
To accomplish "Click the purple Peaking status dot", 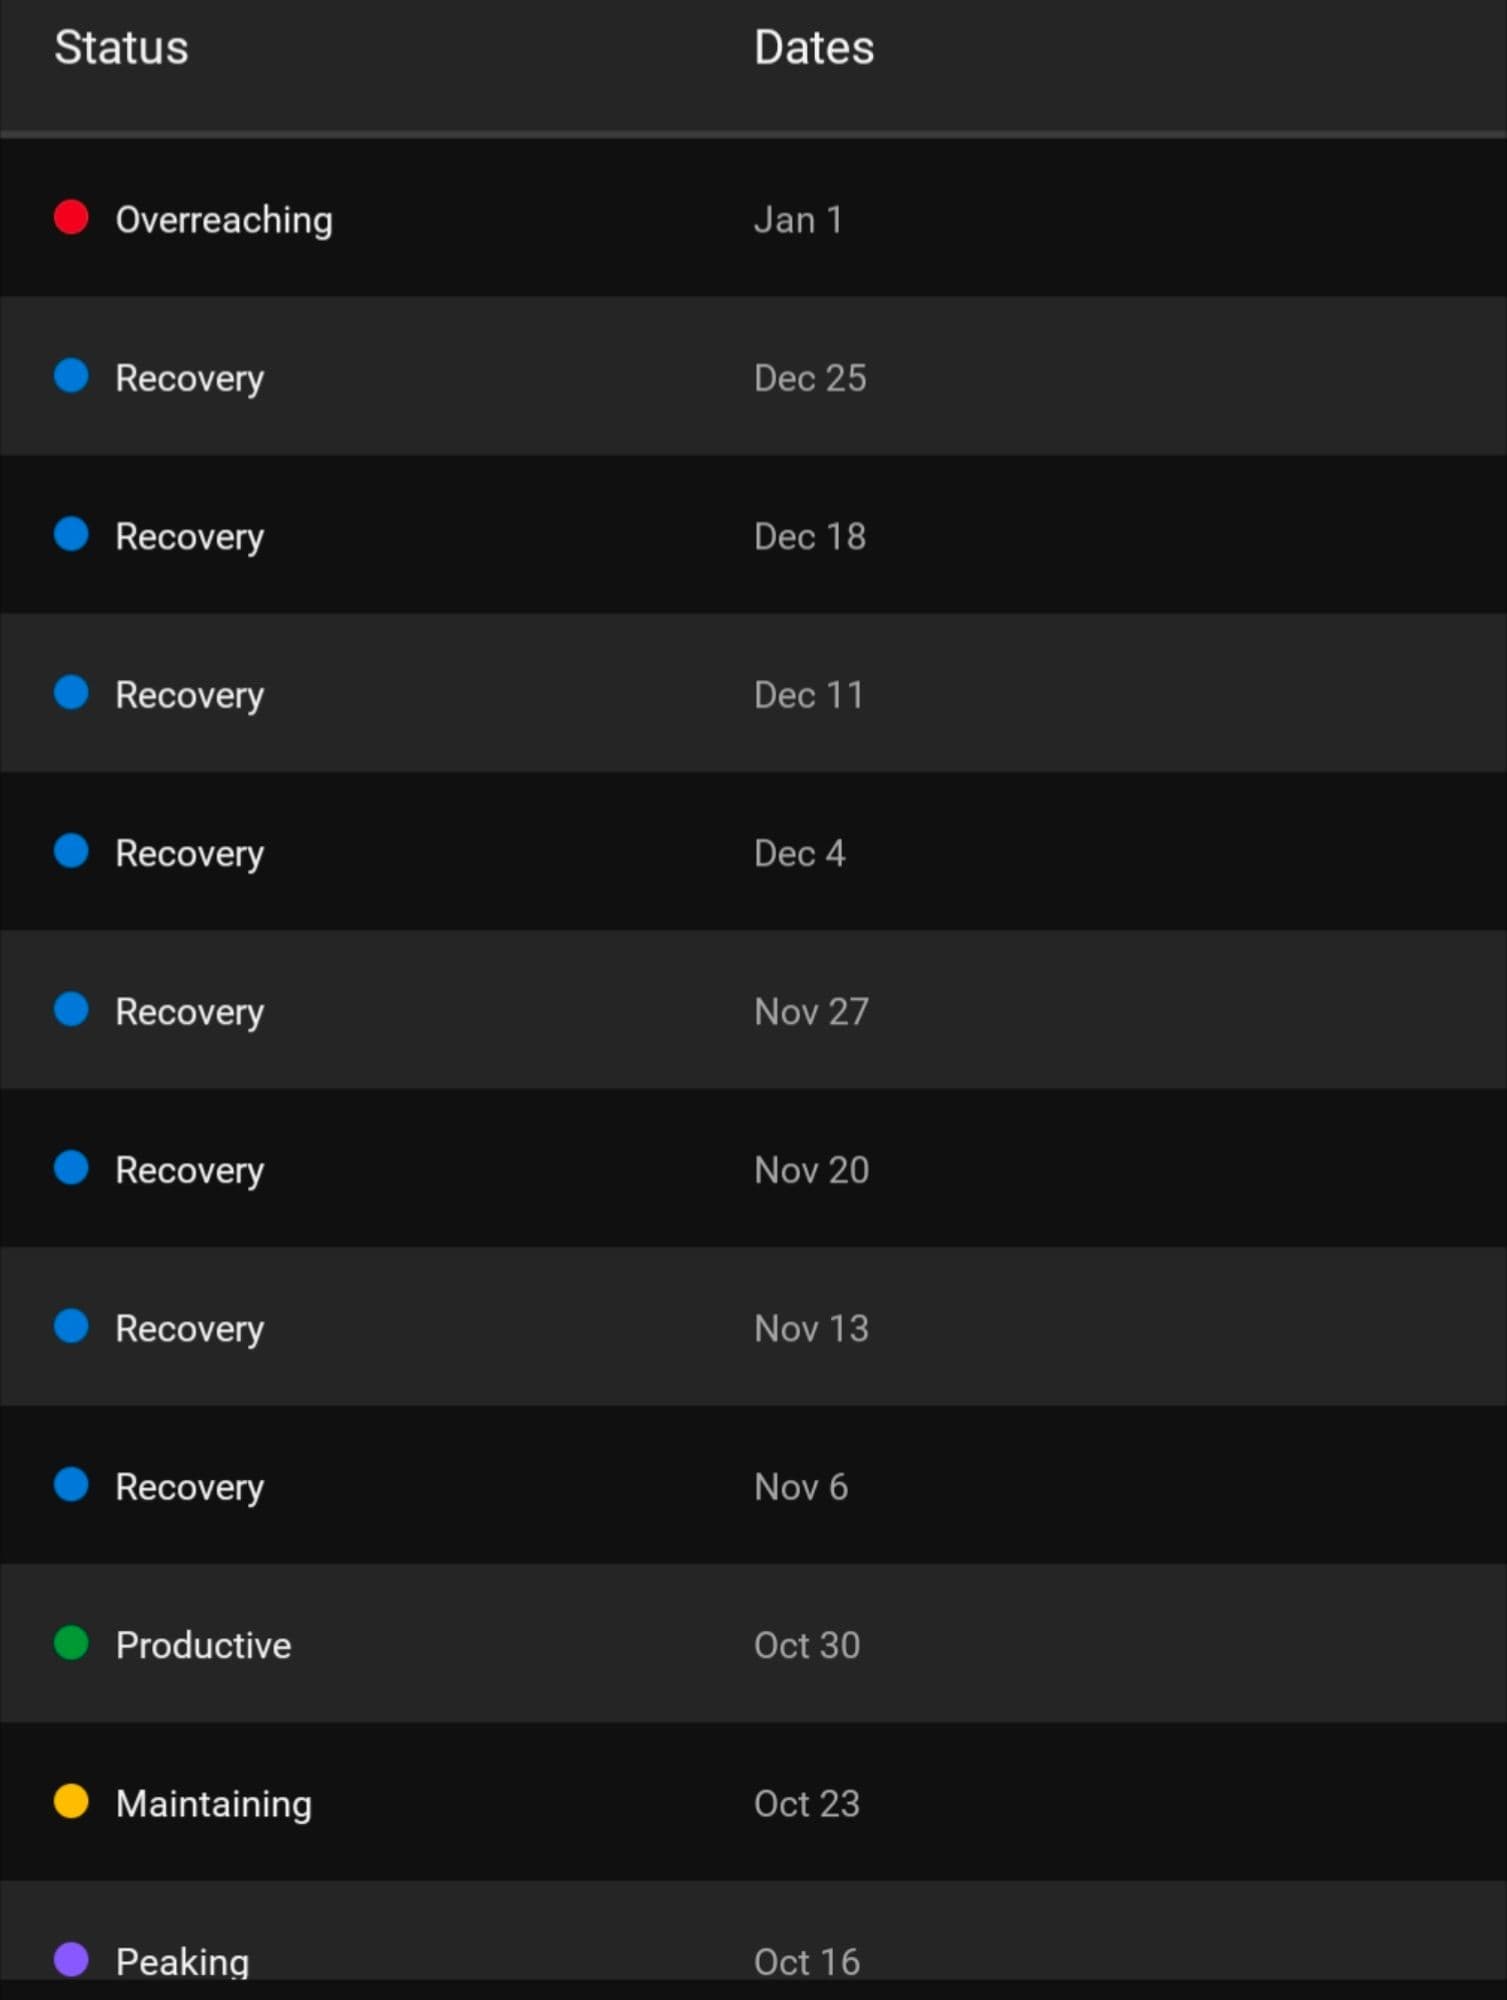I will click(x=71, y=1959).
